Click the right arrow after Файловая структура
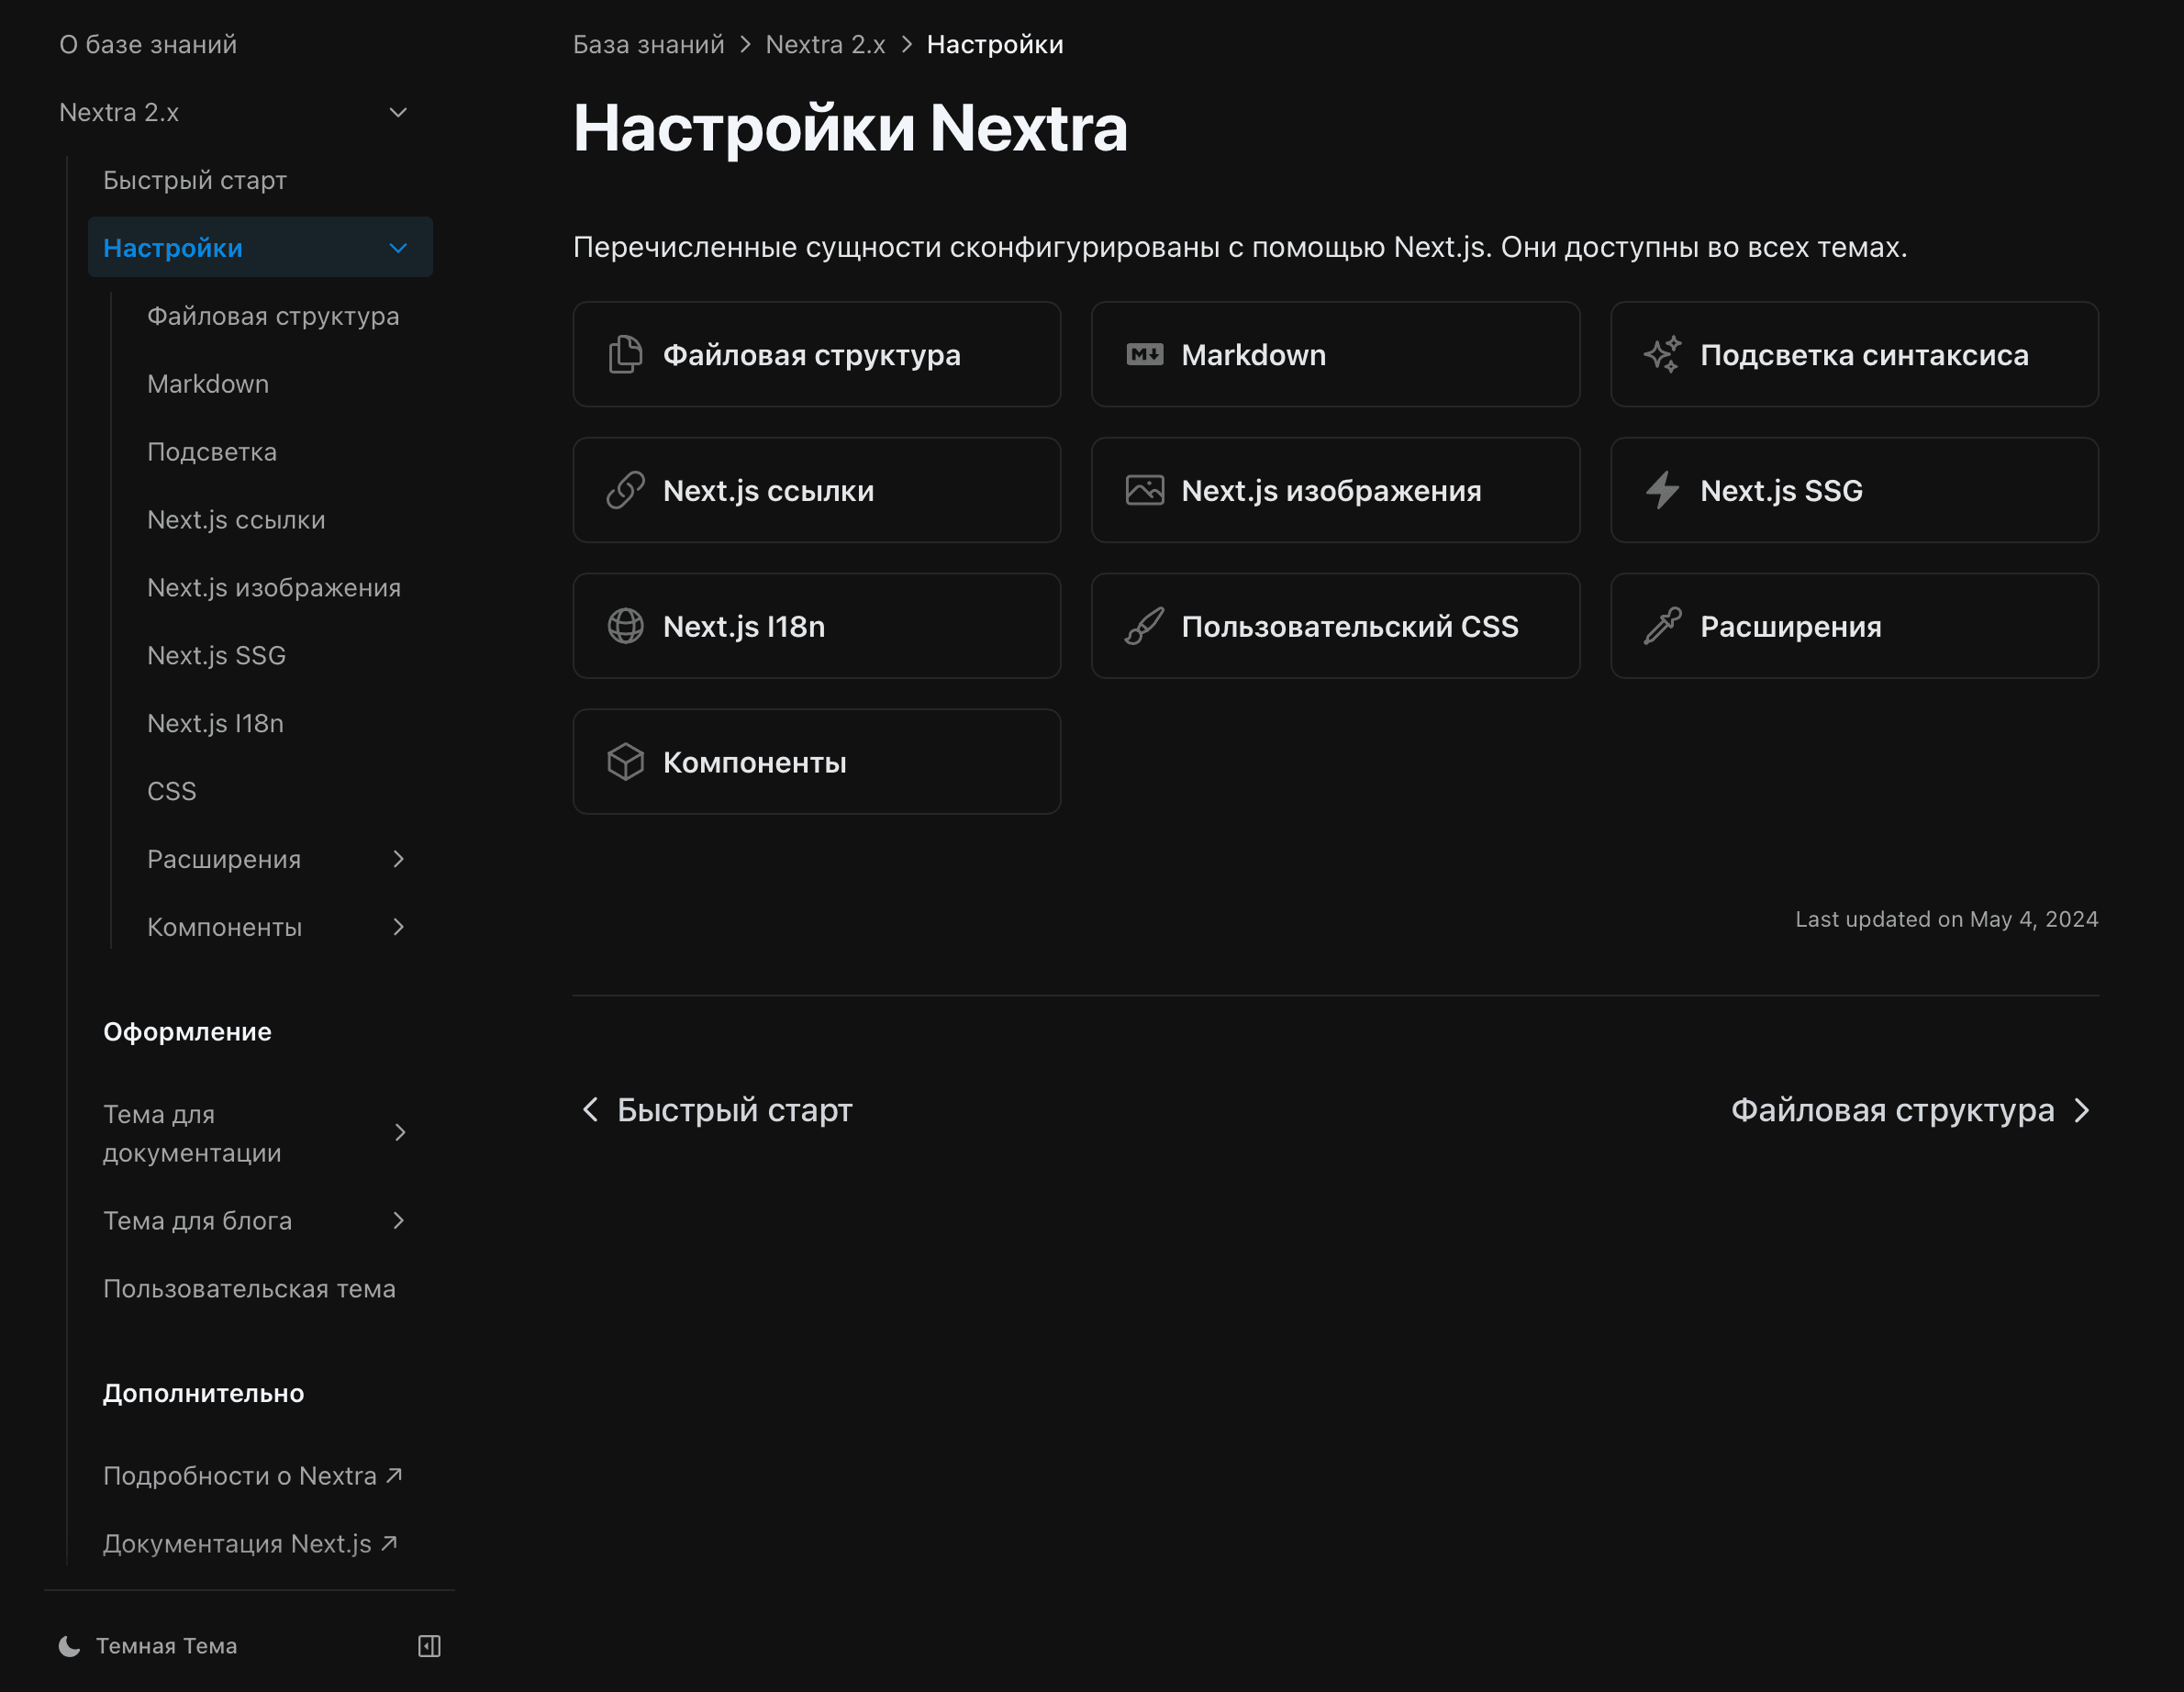Image resolution: width=2184 pixels, height=1692 pixels. tap(2082, 1110)
